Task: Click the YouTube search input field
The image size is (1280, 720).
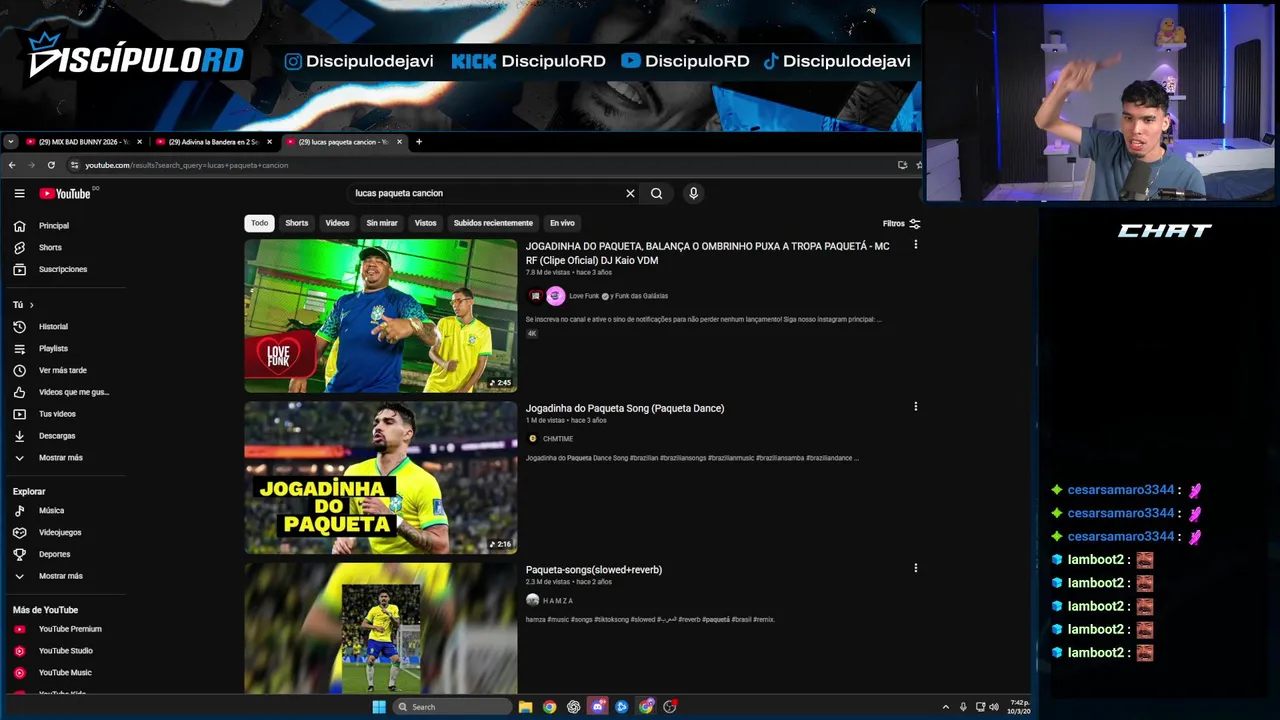Action: (x=485, y=194)
